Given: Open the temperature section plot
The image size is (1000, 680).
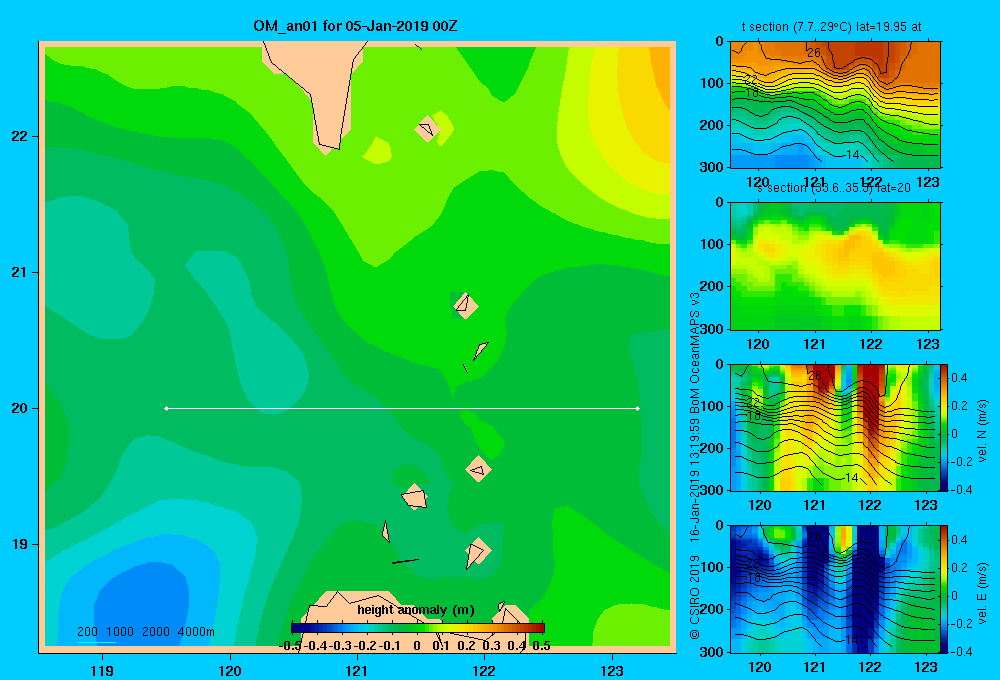Looking at the screenshot, I should click(x=835, y=105).
